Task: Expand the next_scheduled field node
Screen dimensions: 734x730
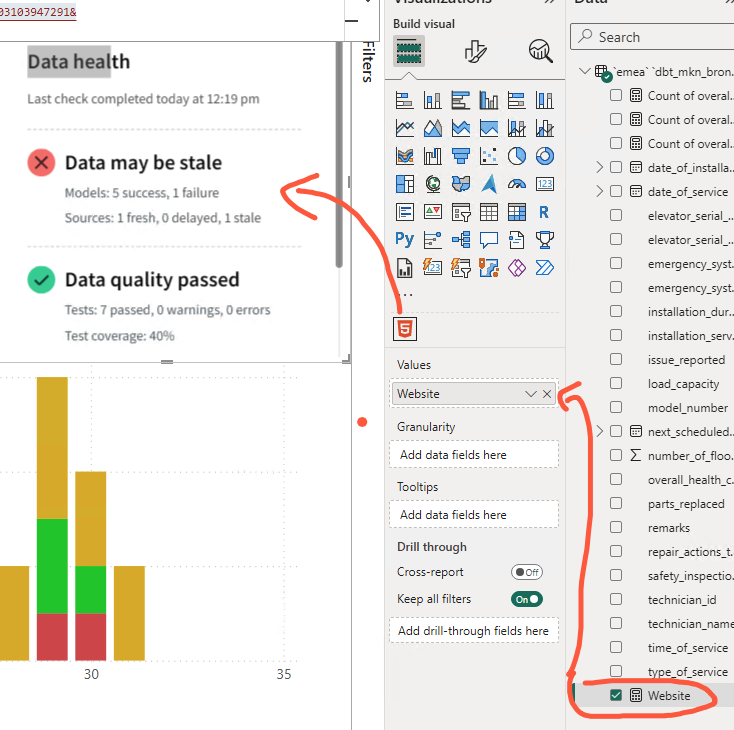Action: (x=600, y=431)
